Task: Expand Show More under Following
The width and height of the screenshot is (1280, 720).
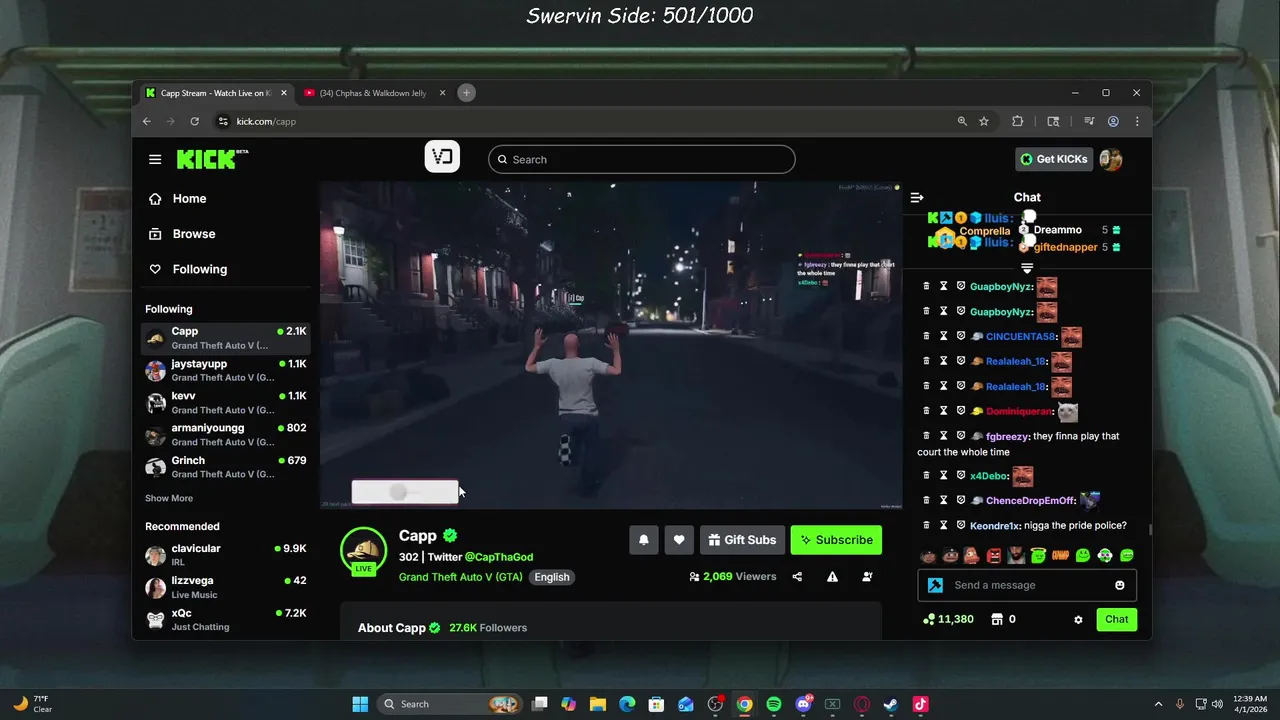Action: [169, 498]
